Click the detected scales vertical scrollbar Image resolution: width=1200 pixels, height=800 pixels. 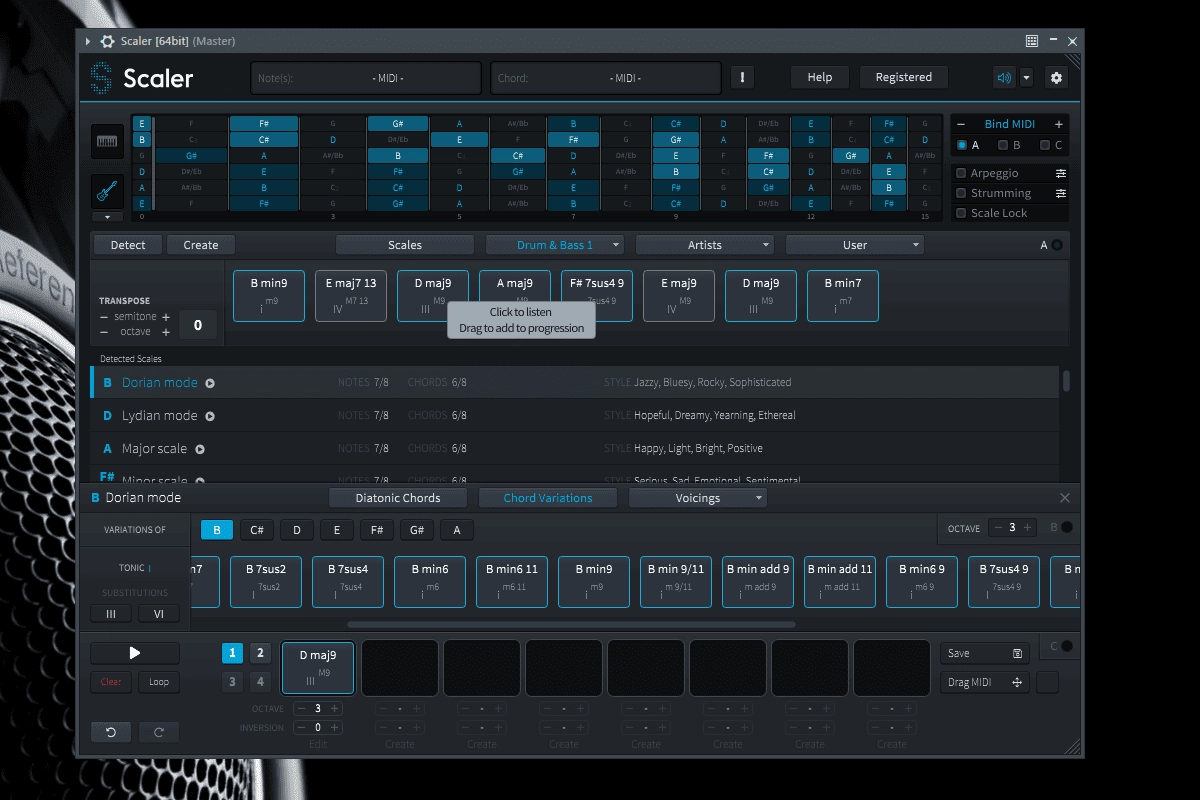[1066, 381]
